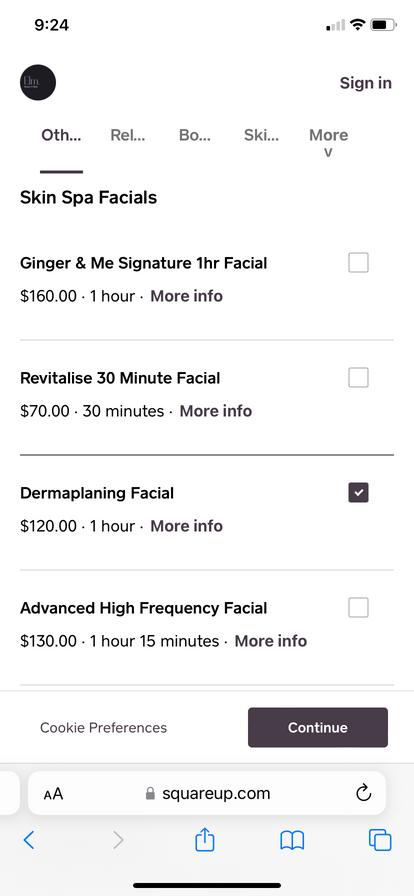Open the Safari bookmarks book icon

click(x=292, y=840)
